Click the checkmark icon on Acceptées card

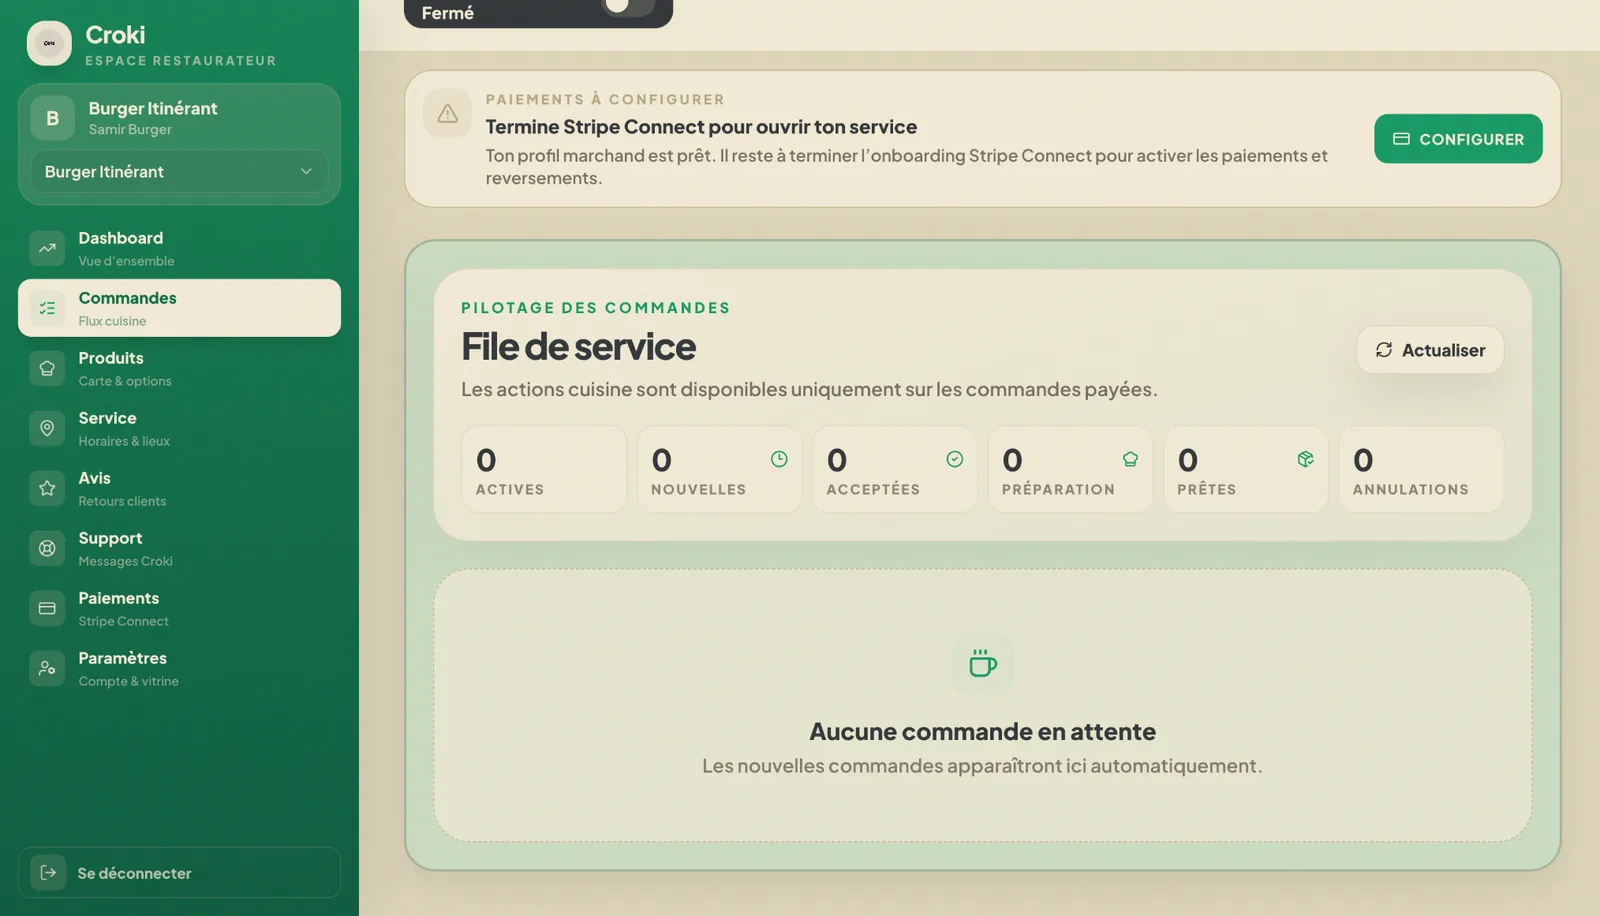955,459
